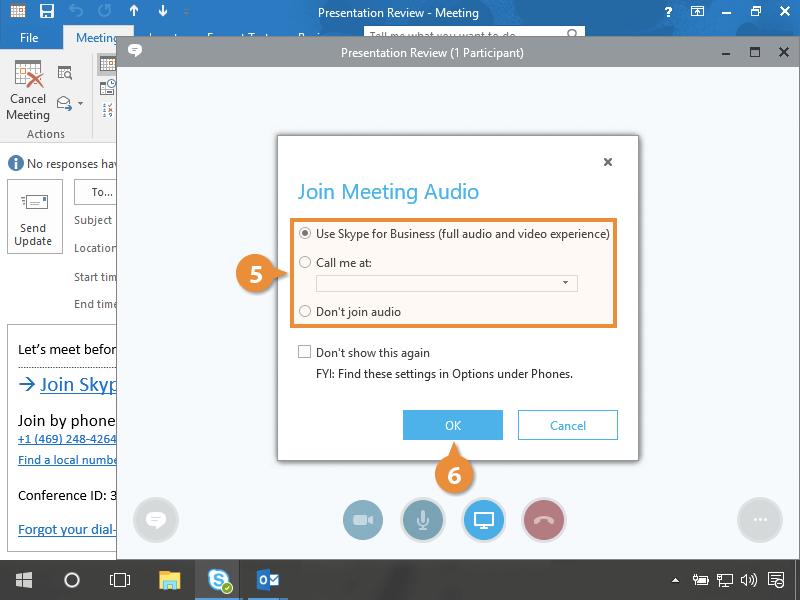Open Skype for Business from taskbar
Screen dimensions: 800x600
coord(219,580)
